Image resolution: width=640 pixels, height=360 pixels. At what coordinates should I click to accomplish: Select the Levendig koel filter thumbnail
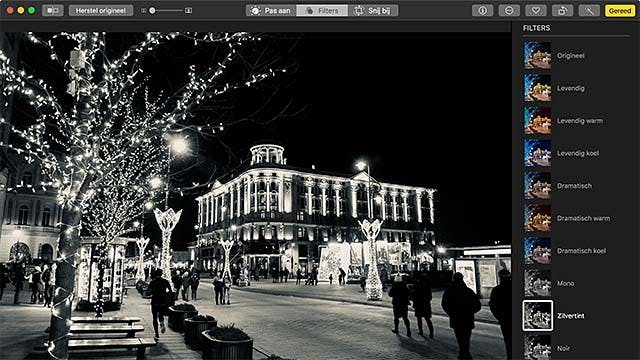538,153
